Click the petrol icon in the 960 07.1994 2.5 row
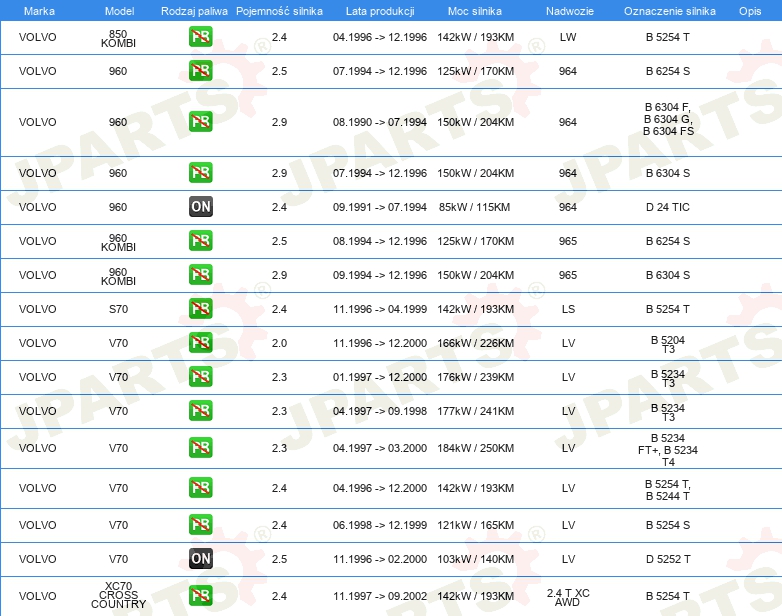Image resolution: width=782 pixels, height=616 pixels. (x=200, y=71)
